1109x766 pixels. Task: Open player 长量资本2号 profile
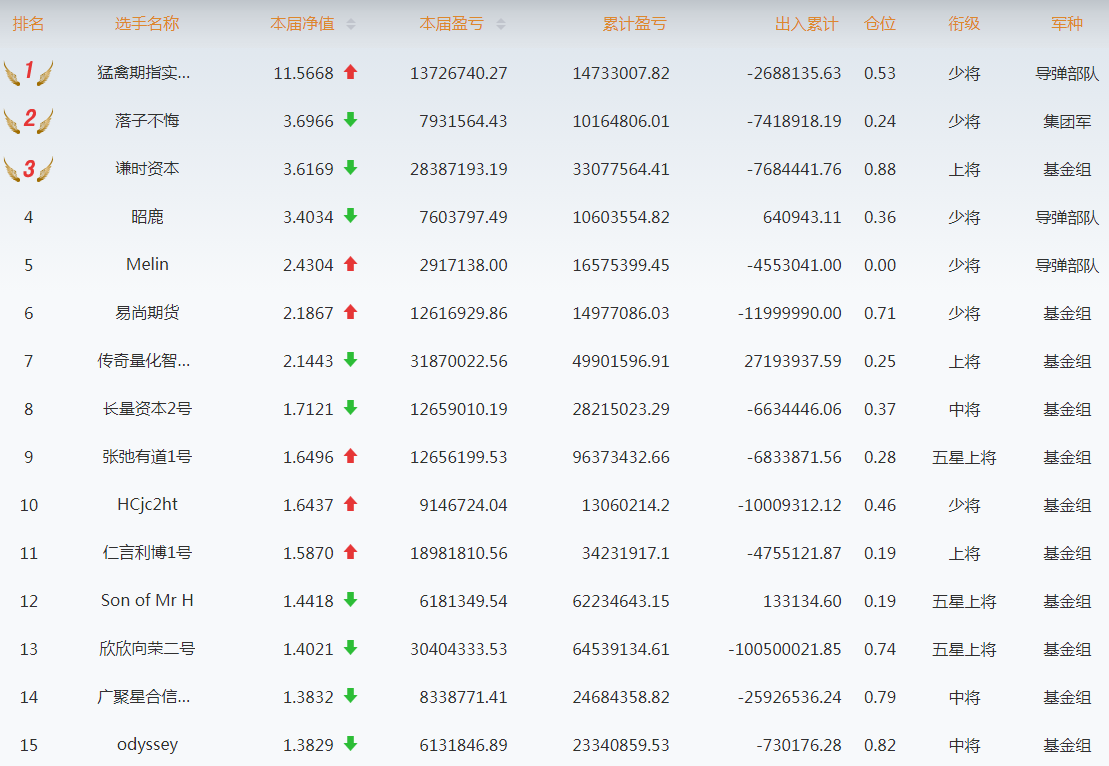147,409
